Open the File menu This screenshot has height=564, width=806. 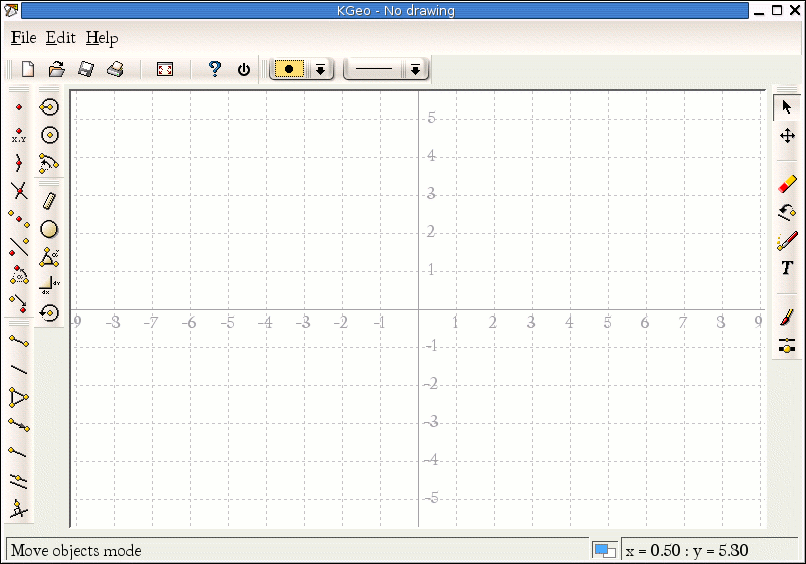(23, 38)
